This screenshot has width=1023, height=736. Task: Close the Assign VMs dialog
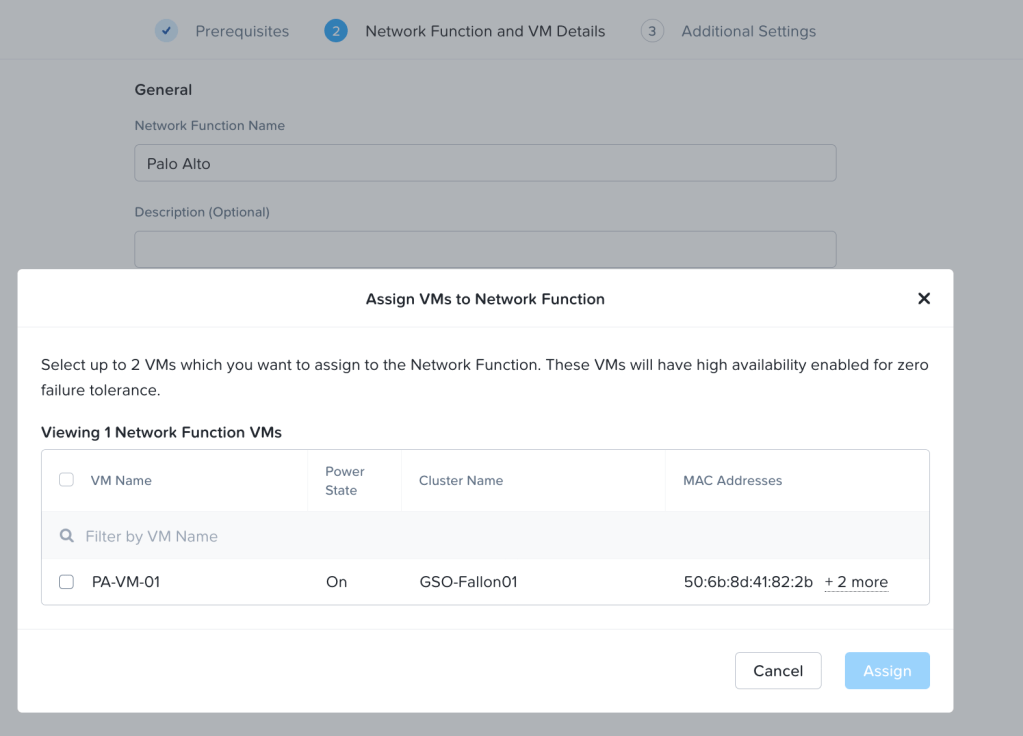click(x=924, y=299)
